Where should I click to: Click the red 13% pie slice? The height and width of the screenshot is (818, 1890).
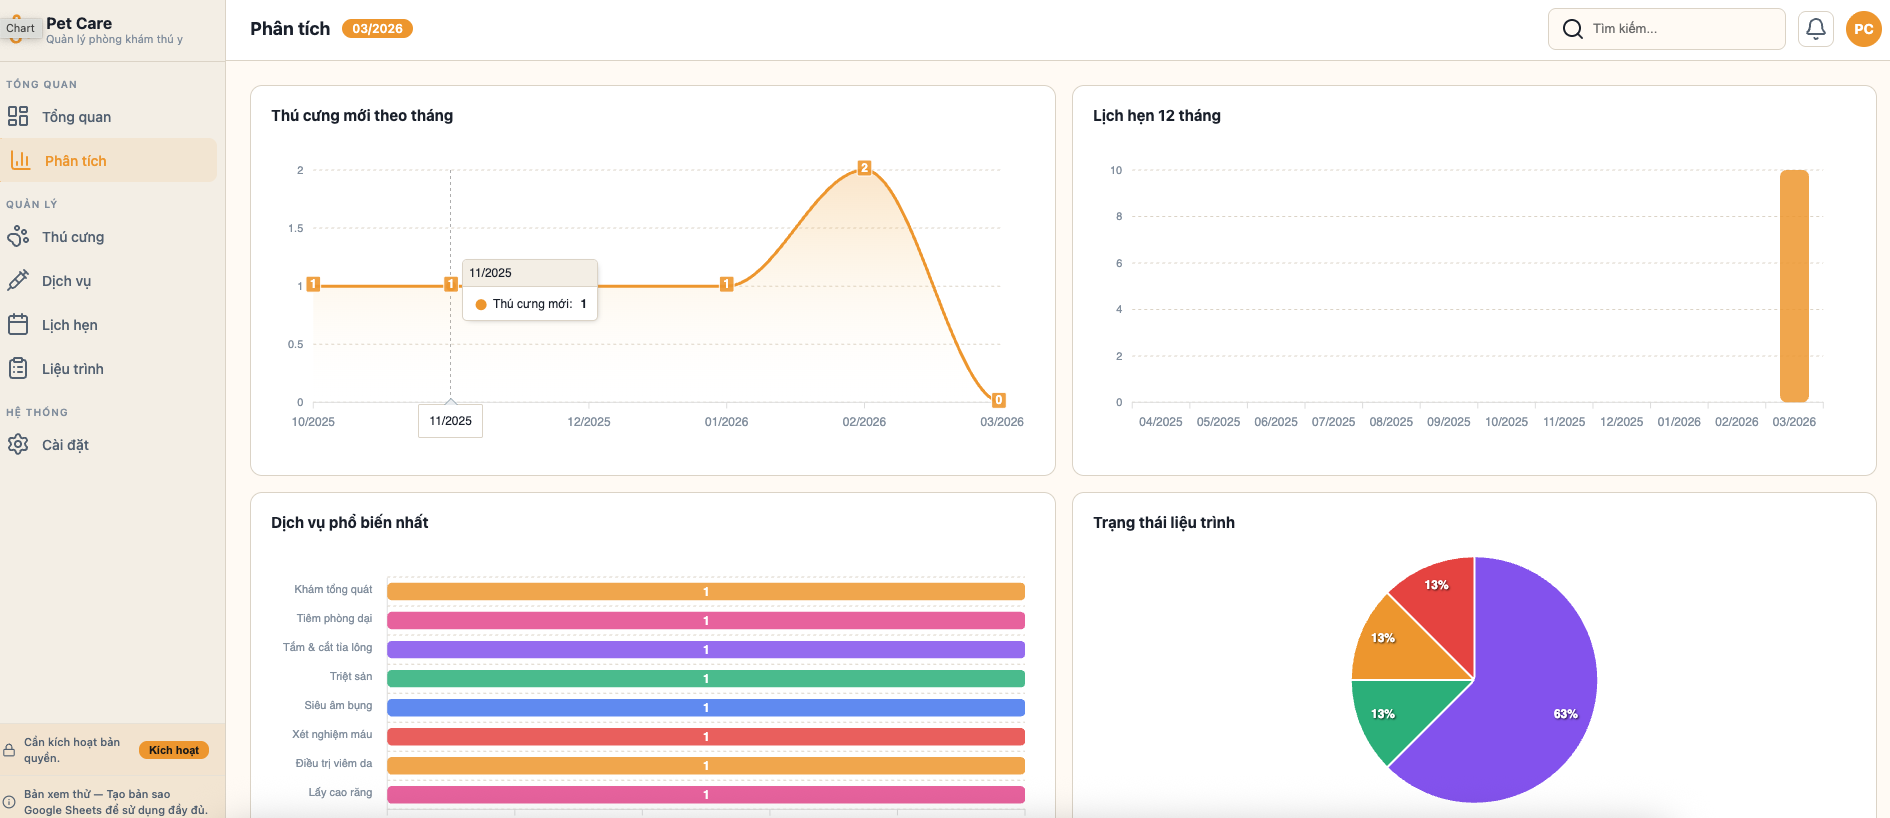1438,605
